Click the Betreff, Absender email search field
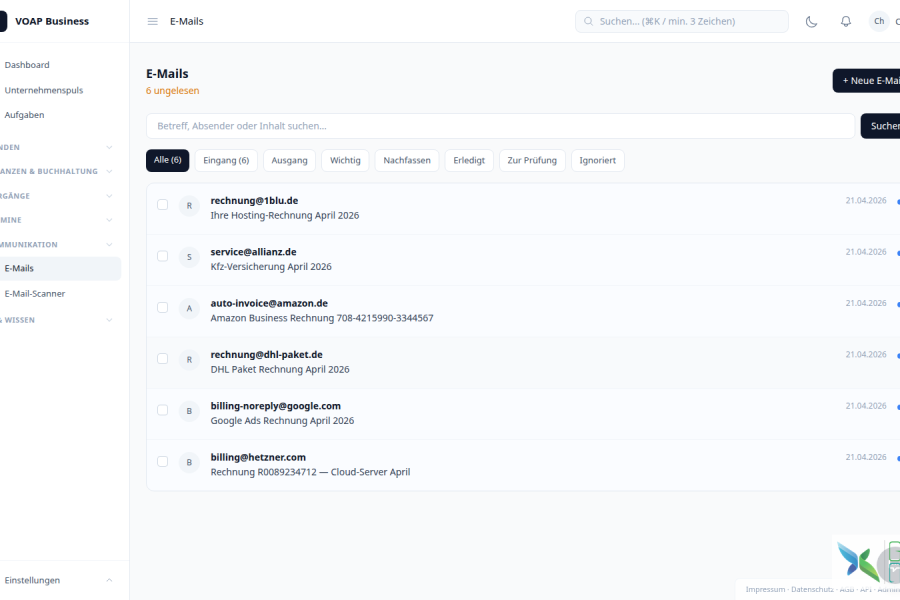This screenshot has width=900, height=600. click(x=501, y=126)
